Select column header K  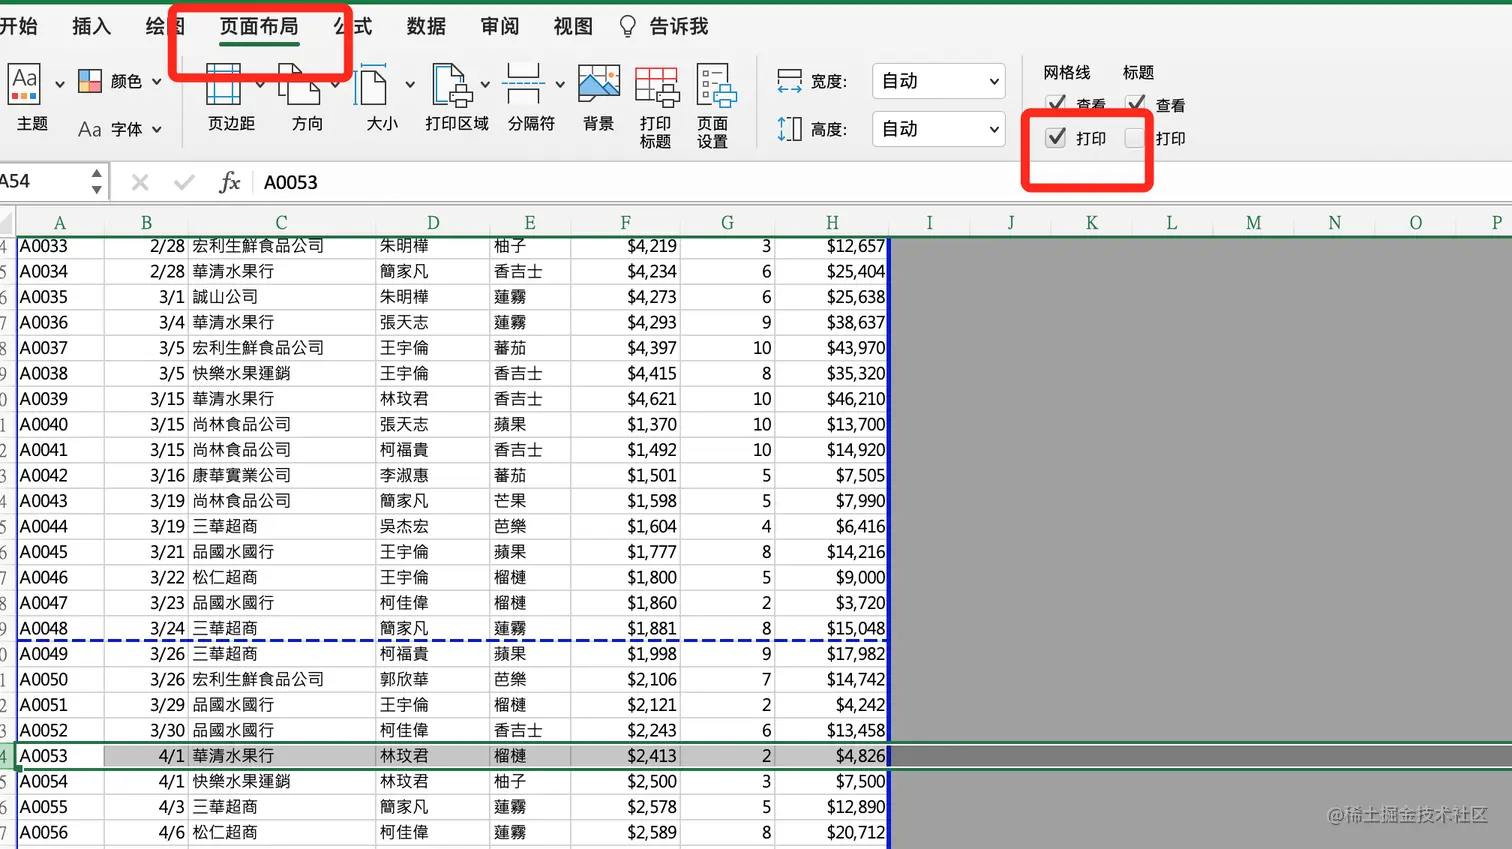(1091, 223)
